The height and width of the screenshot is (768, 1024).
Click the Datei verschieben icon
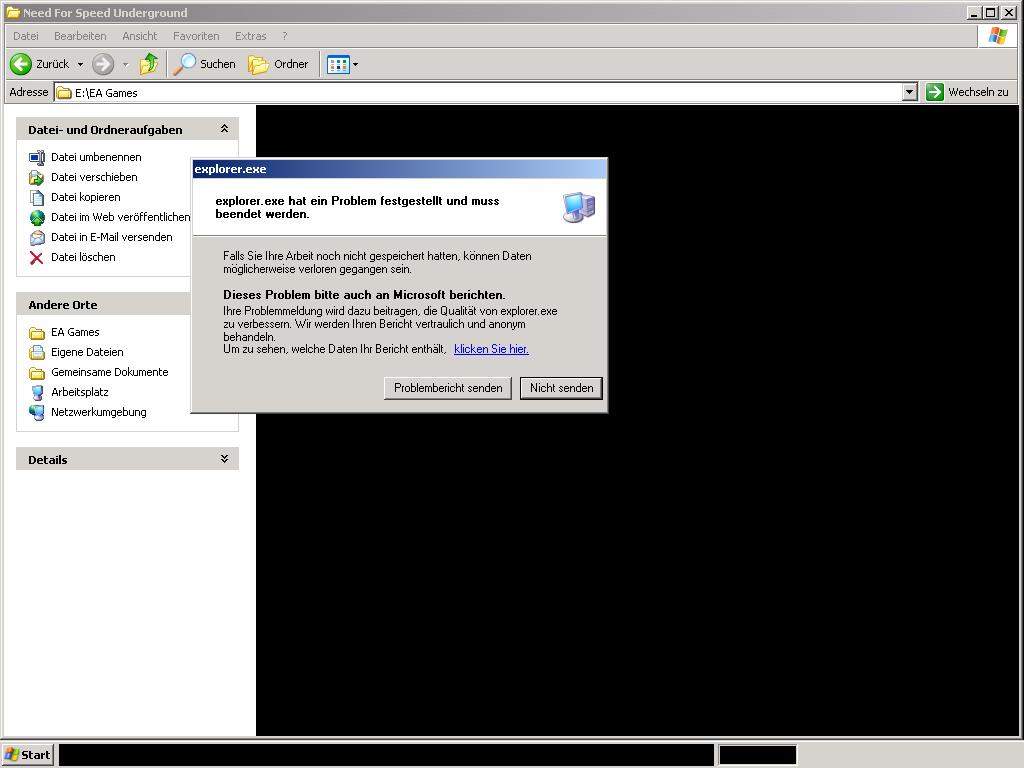[37, 177]
